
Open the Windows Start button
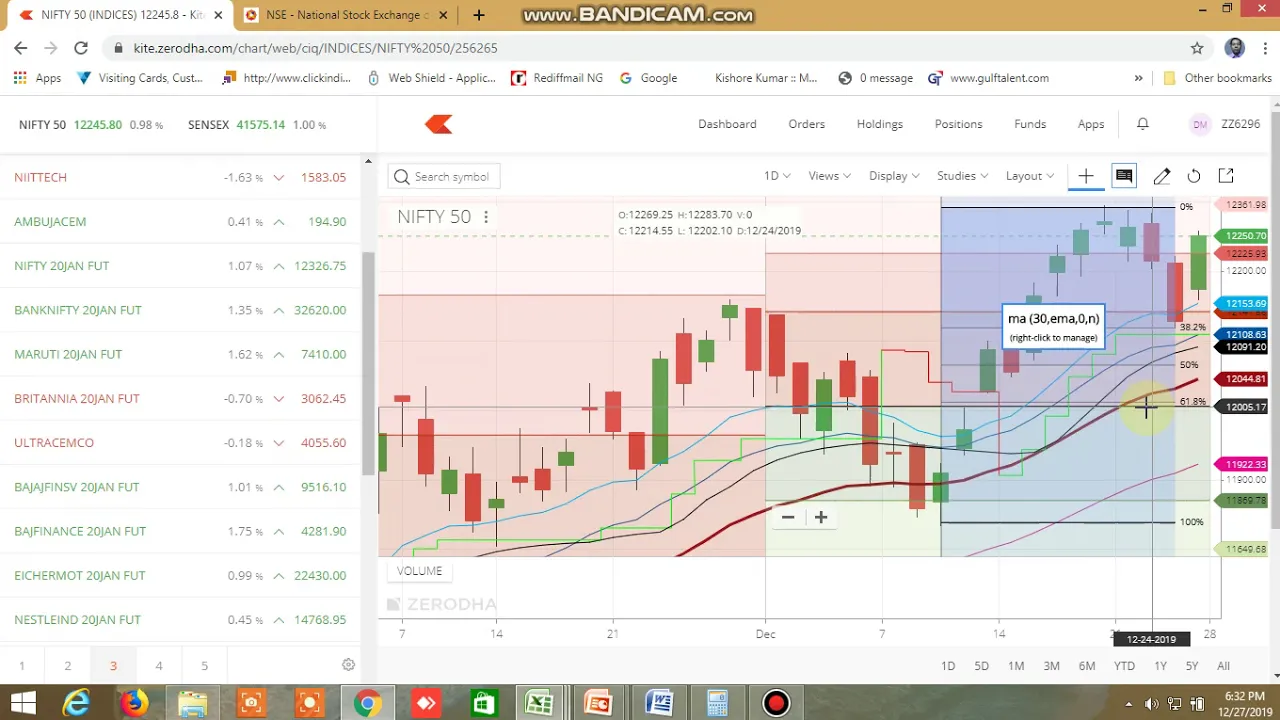click(x=22, y=703)
